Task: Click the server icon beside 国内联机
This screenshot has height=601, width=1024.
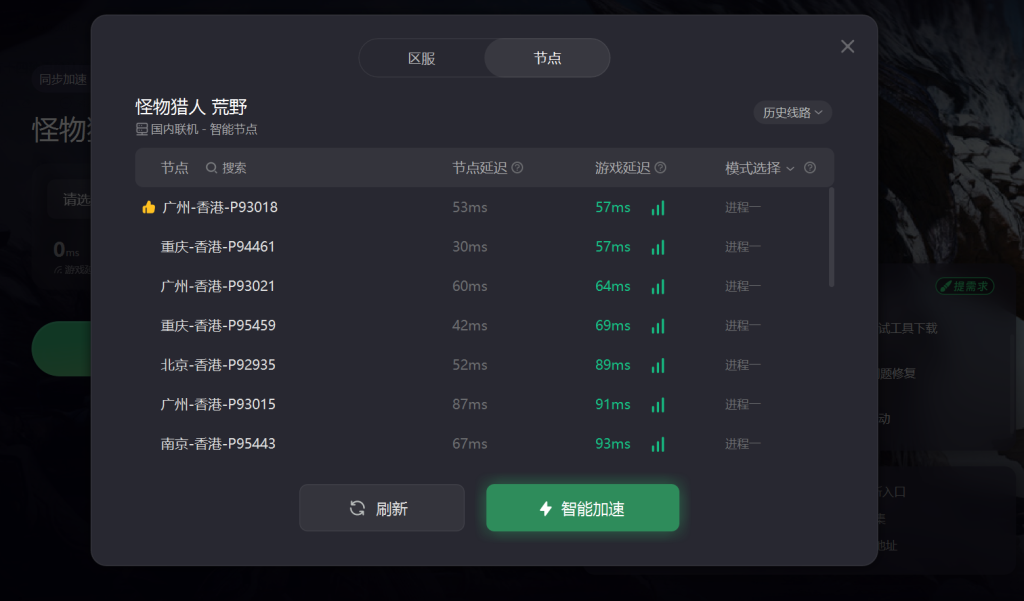Action: (x=142, y=129)
